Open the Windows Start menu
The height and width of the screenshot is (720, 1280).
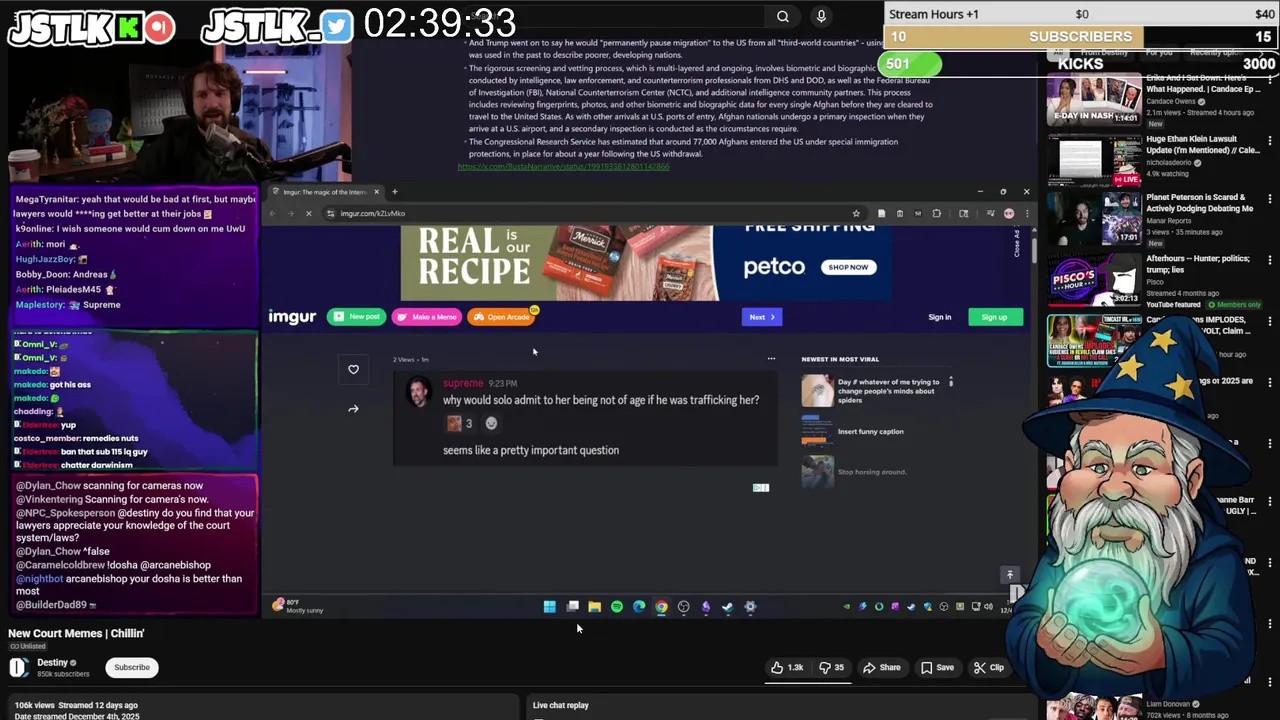[549, 607]
